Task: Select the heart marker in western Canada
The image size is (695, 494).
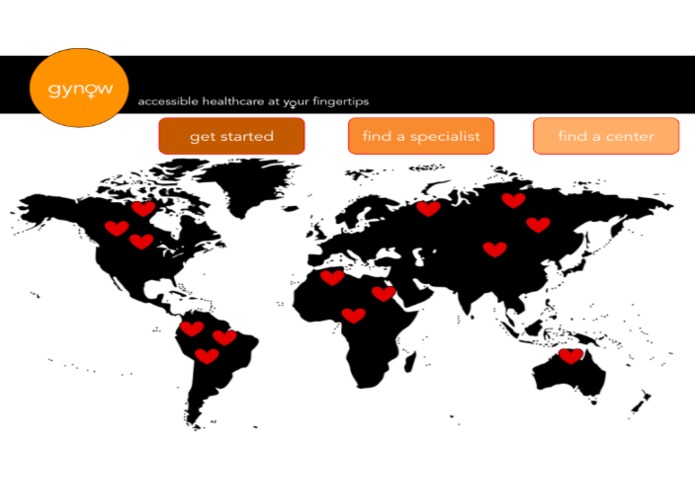Action: click(117, 228)
